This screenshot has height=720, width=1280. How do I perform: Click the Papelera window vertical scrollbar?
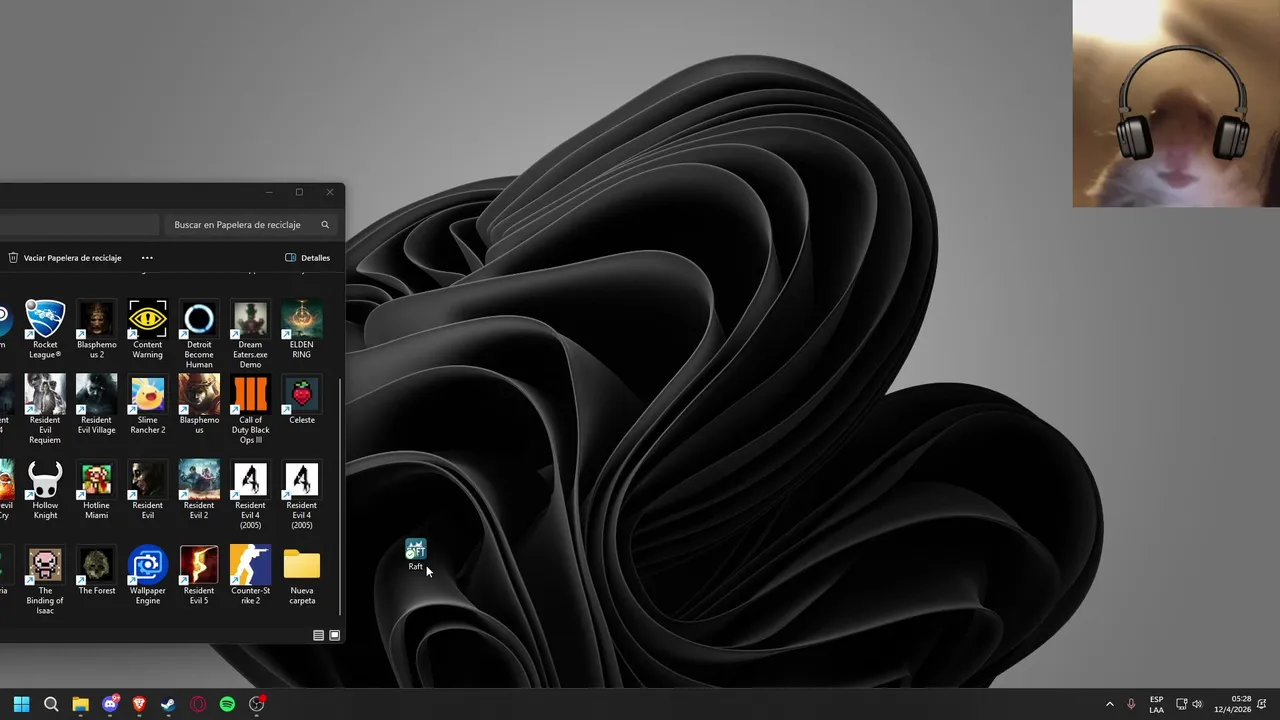click(341, 497)
